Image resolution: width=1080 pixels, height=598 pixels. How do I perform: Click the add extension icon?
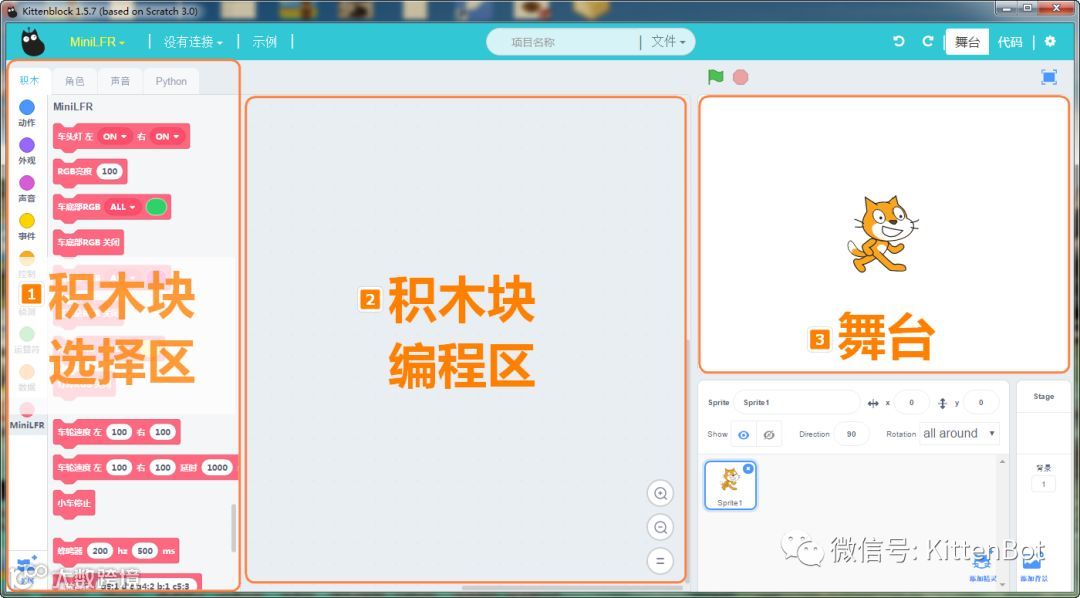[x=27, y=570]
